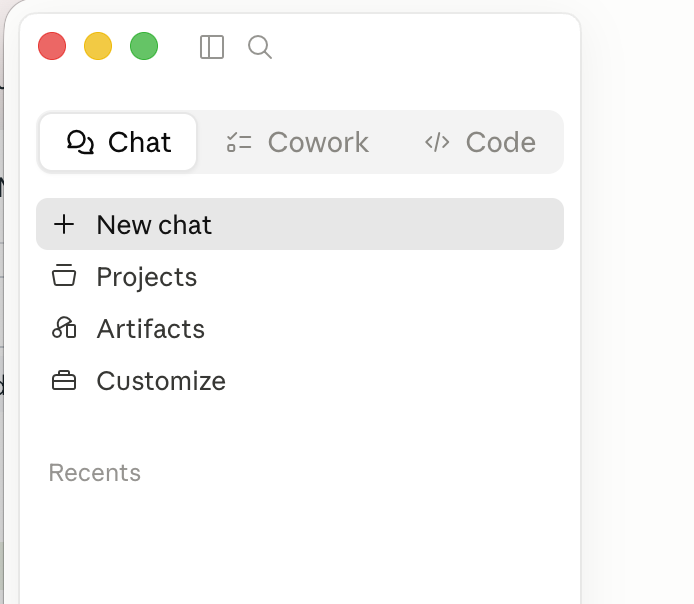Viewport: 694px width, 604px height.
Task: Click the Projects folder icon
Action: pyautogui.click(x=64, y=276)
